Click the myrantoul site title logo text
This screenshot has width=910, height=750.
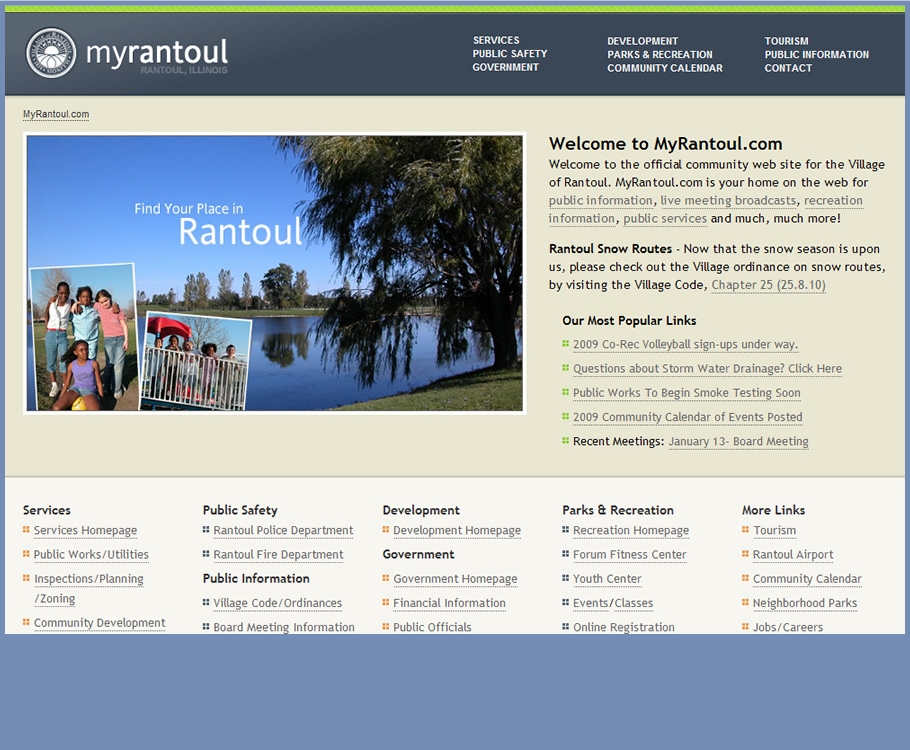click(x=157, y=53)
